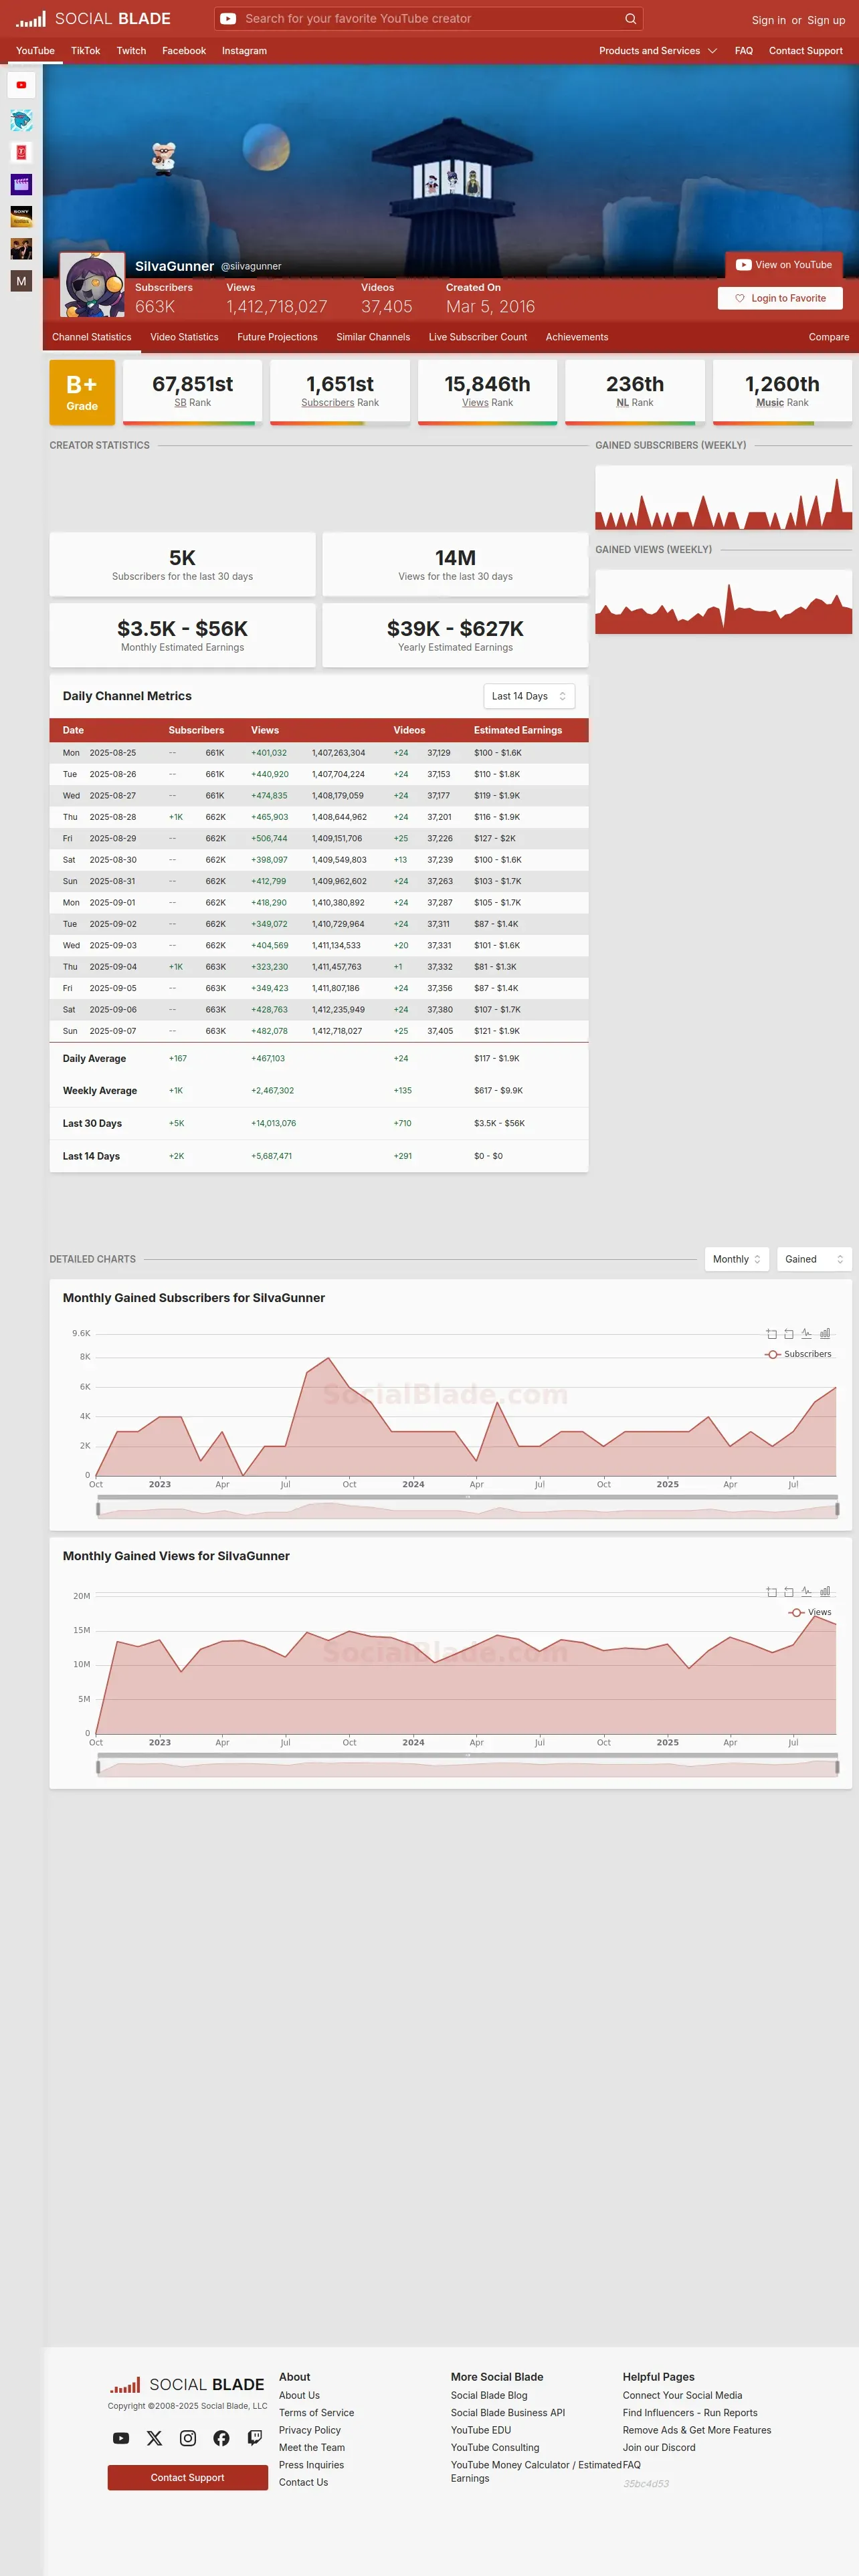Viewport: 859px width, 2576px height.
Task: Click the SilvaGunner channel avatar
Action: [x=92, y=285]
